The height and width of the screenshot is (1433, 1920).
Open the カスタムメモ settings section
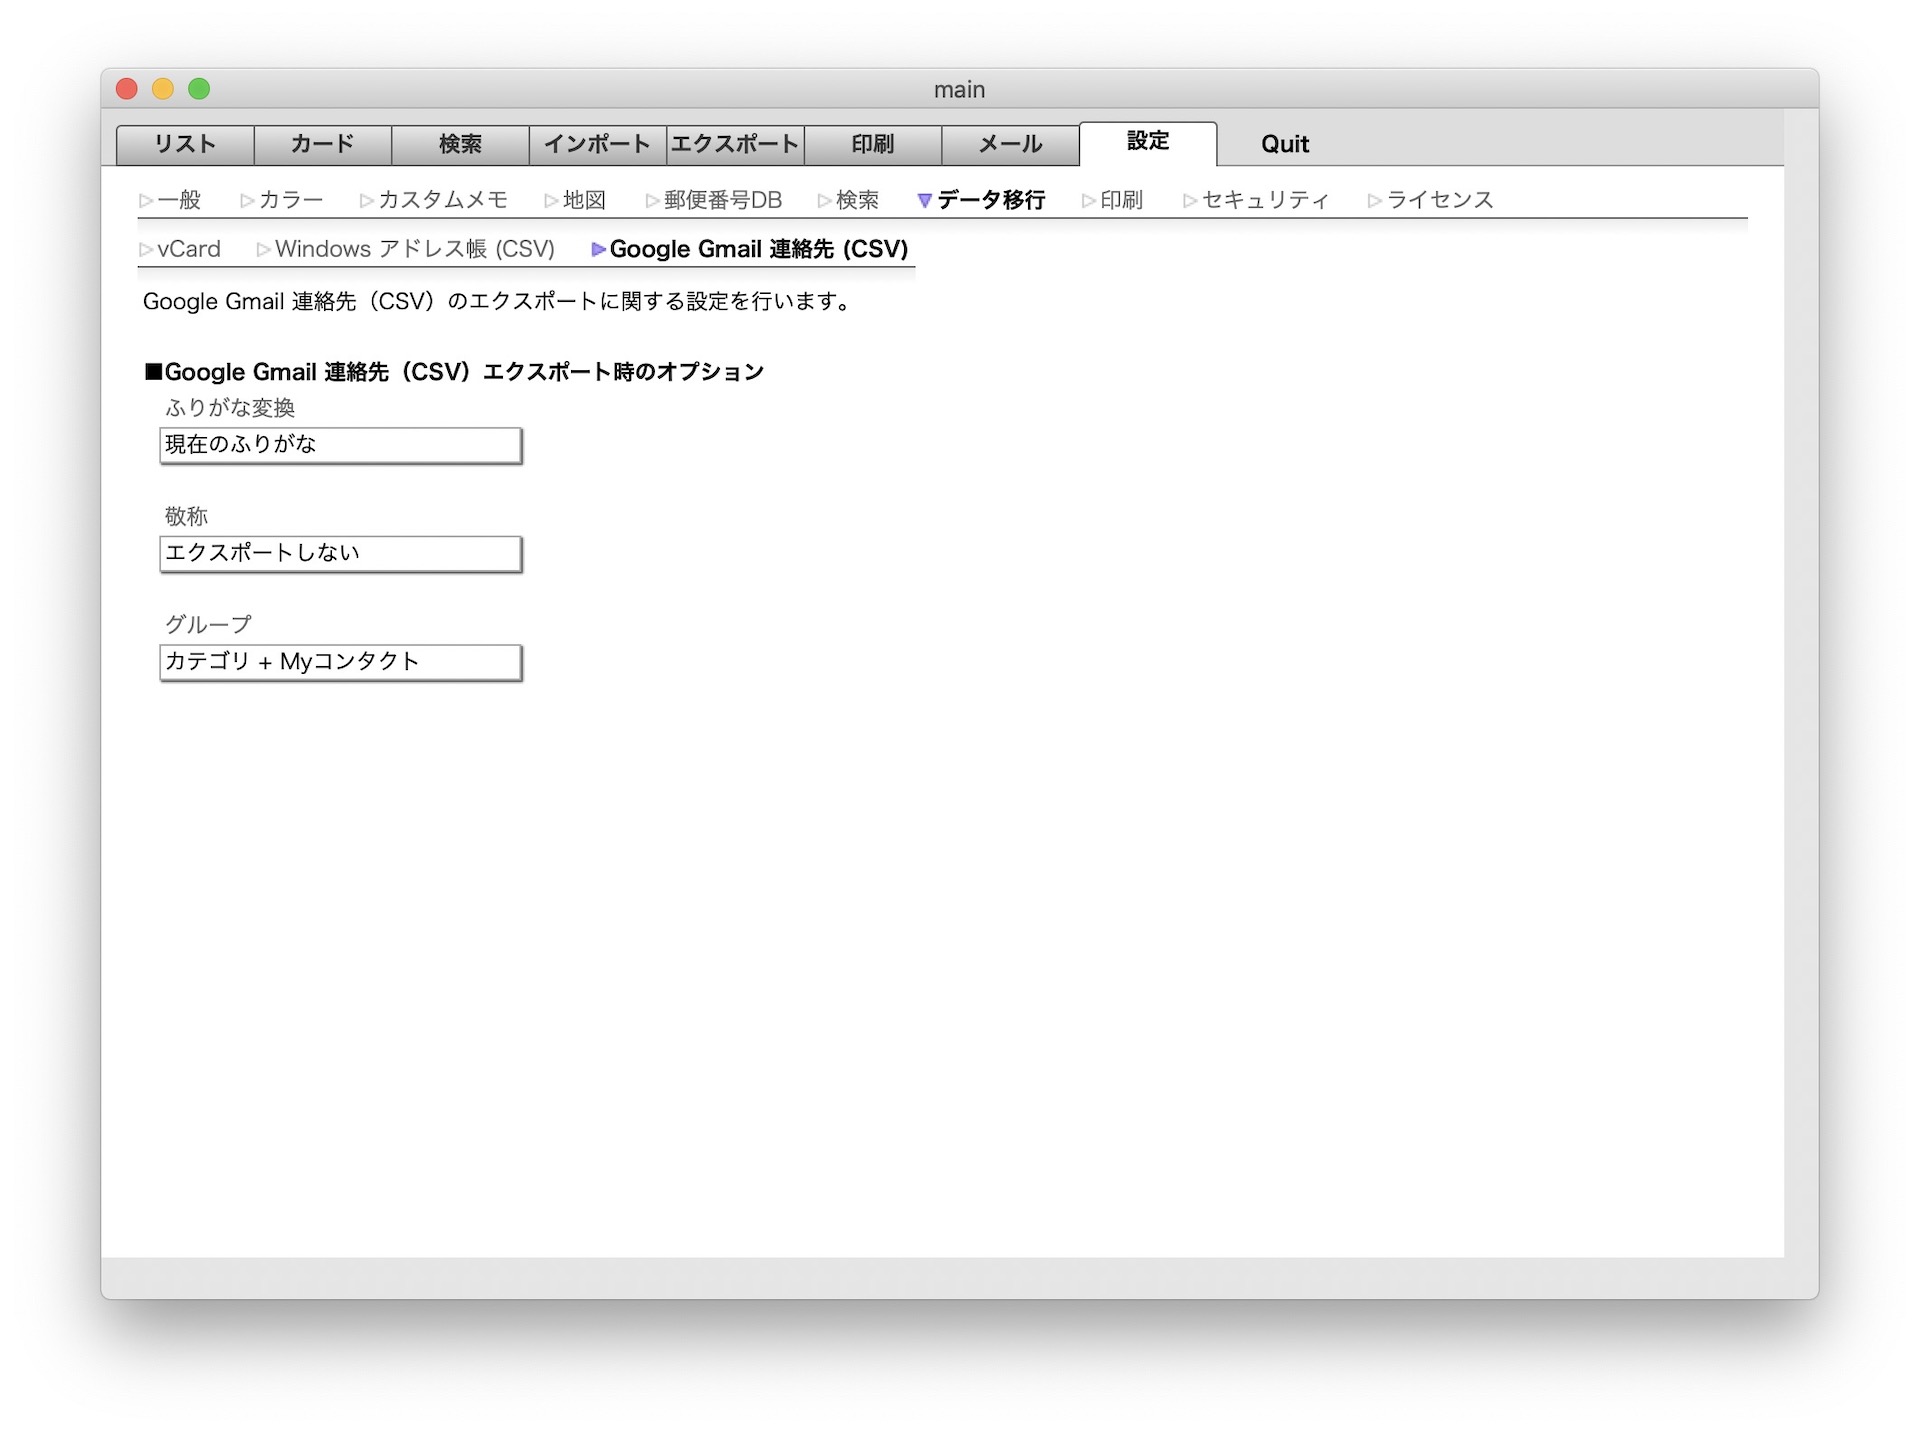434,200
